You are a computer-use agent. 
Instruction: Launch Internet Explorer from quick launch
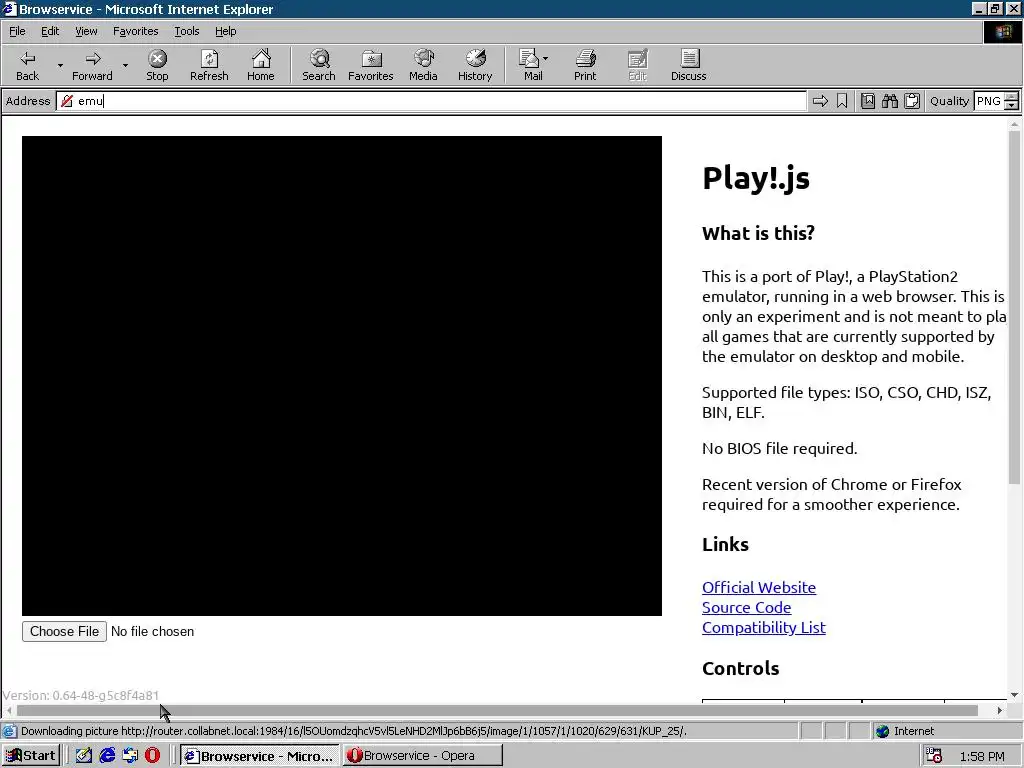coord(107,756)
